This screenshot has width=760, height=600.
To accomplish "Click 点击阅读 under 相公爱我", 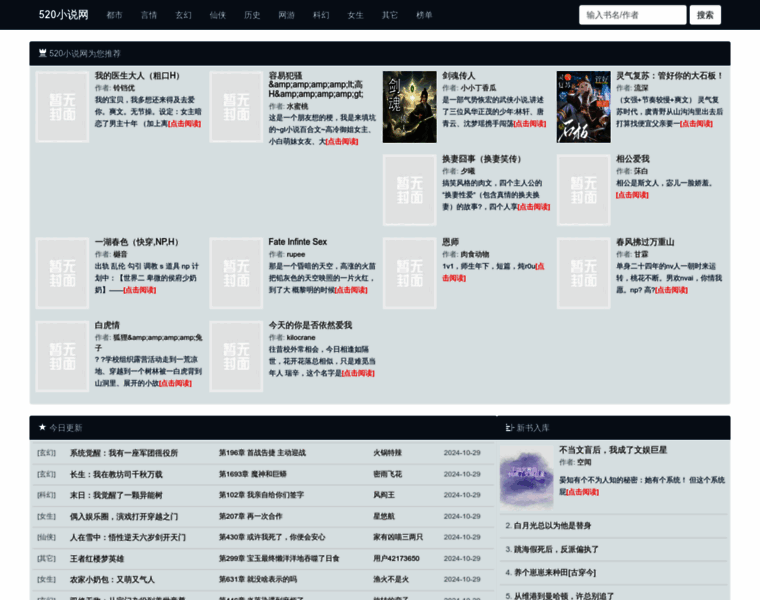I will point(632,195).
